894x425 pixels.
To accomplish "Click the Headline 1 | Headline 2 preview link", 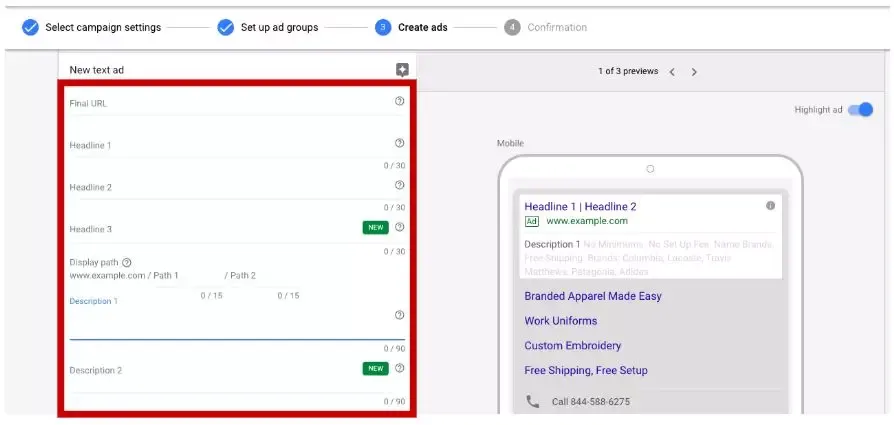I will tap(580, 207).
